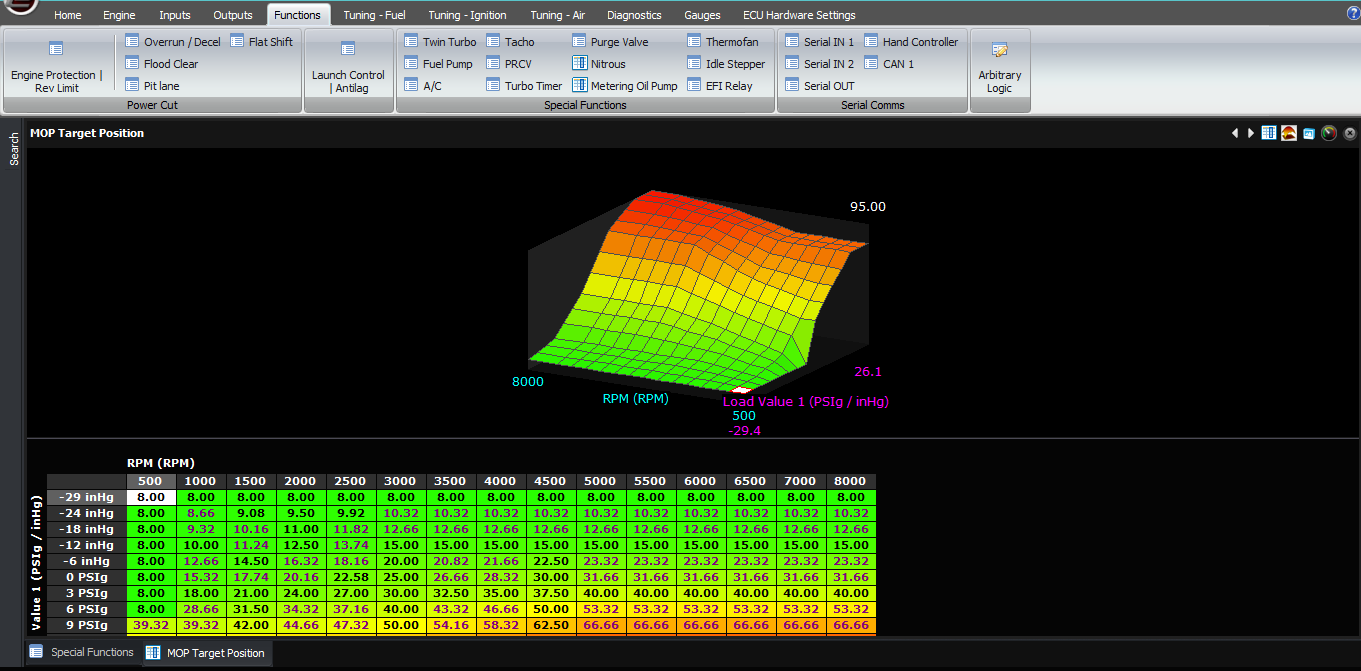The image size is (1361, 671).
Task: Go to next map with right arrow
Action: click(x=1250, y=133)
